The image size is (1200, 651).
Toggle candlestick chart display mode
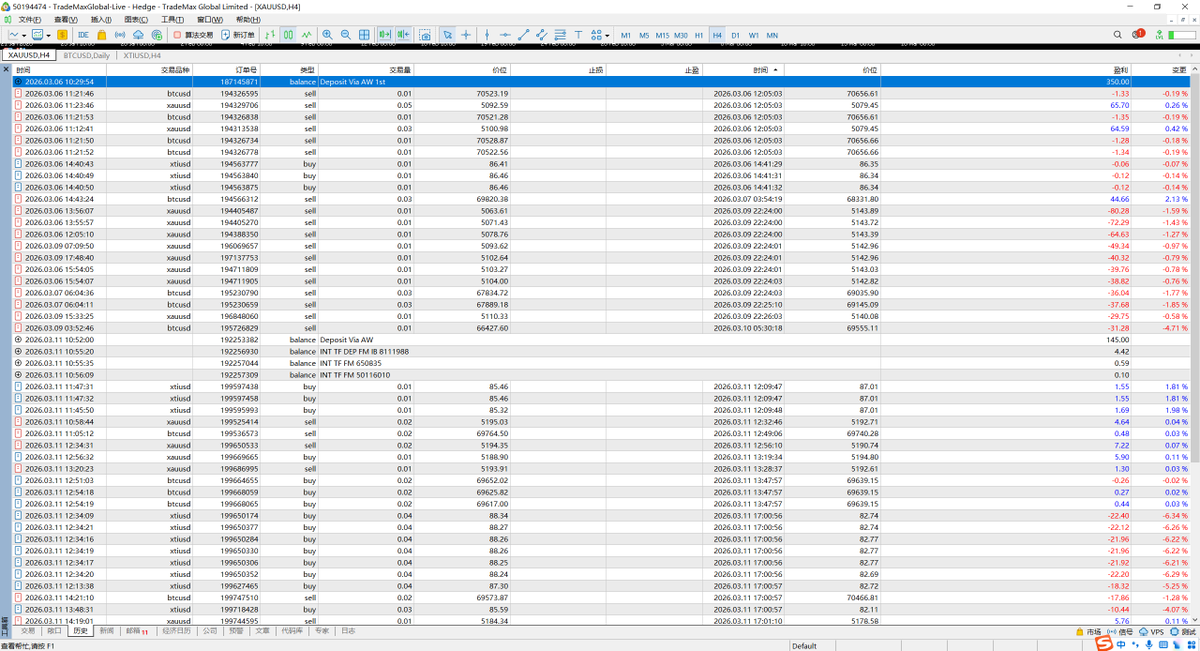pos(288,35)
